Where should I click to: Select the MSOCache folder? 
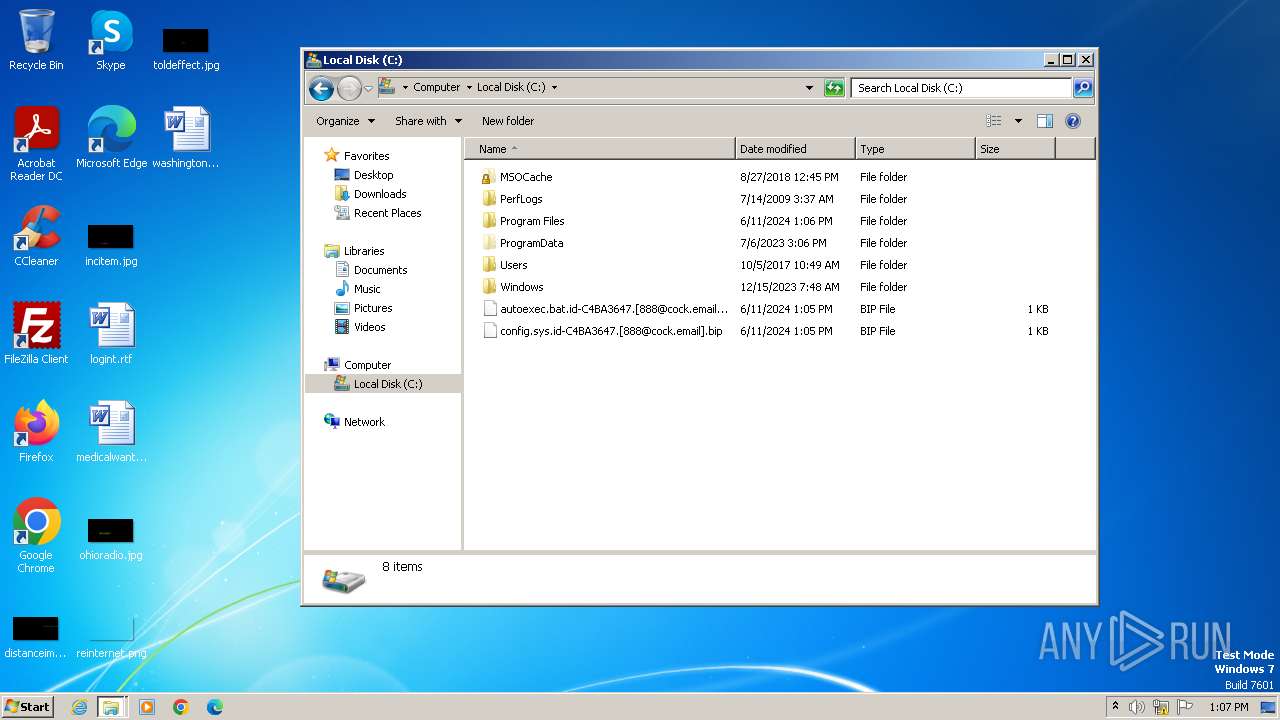point(526,177)
